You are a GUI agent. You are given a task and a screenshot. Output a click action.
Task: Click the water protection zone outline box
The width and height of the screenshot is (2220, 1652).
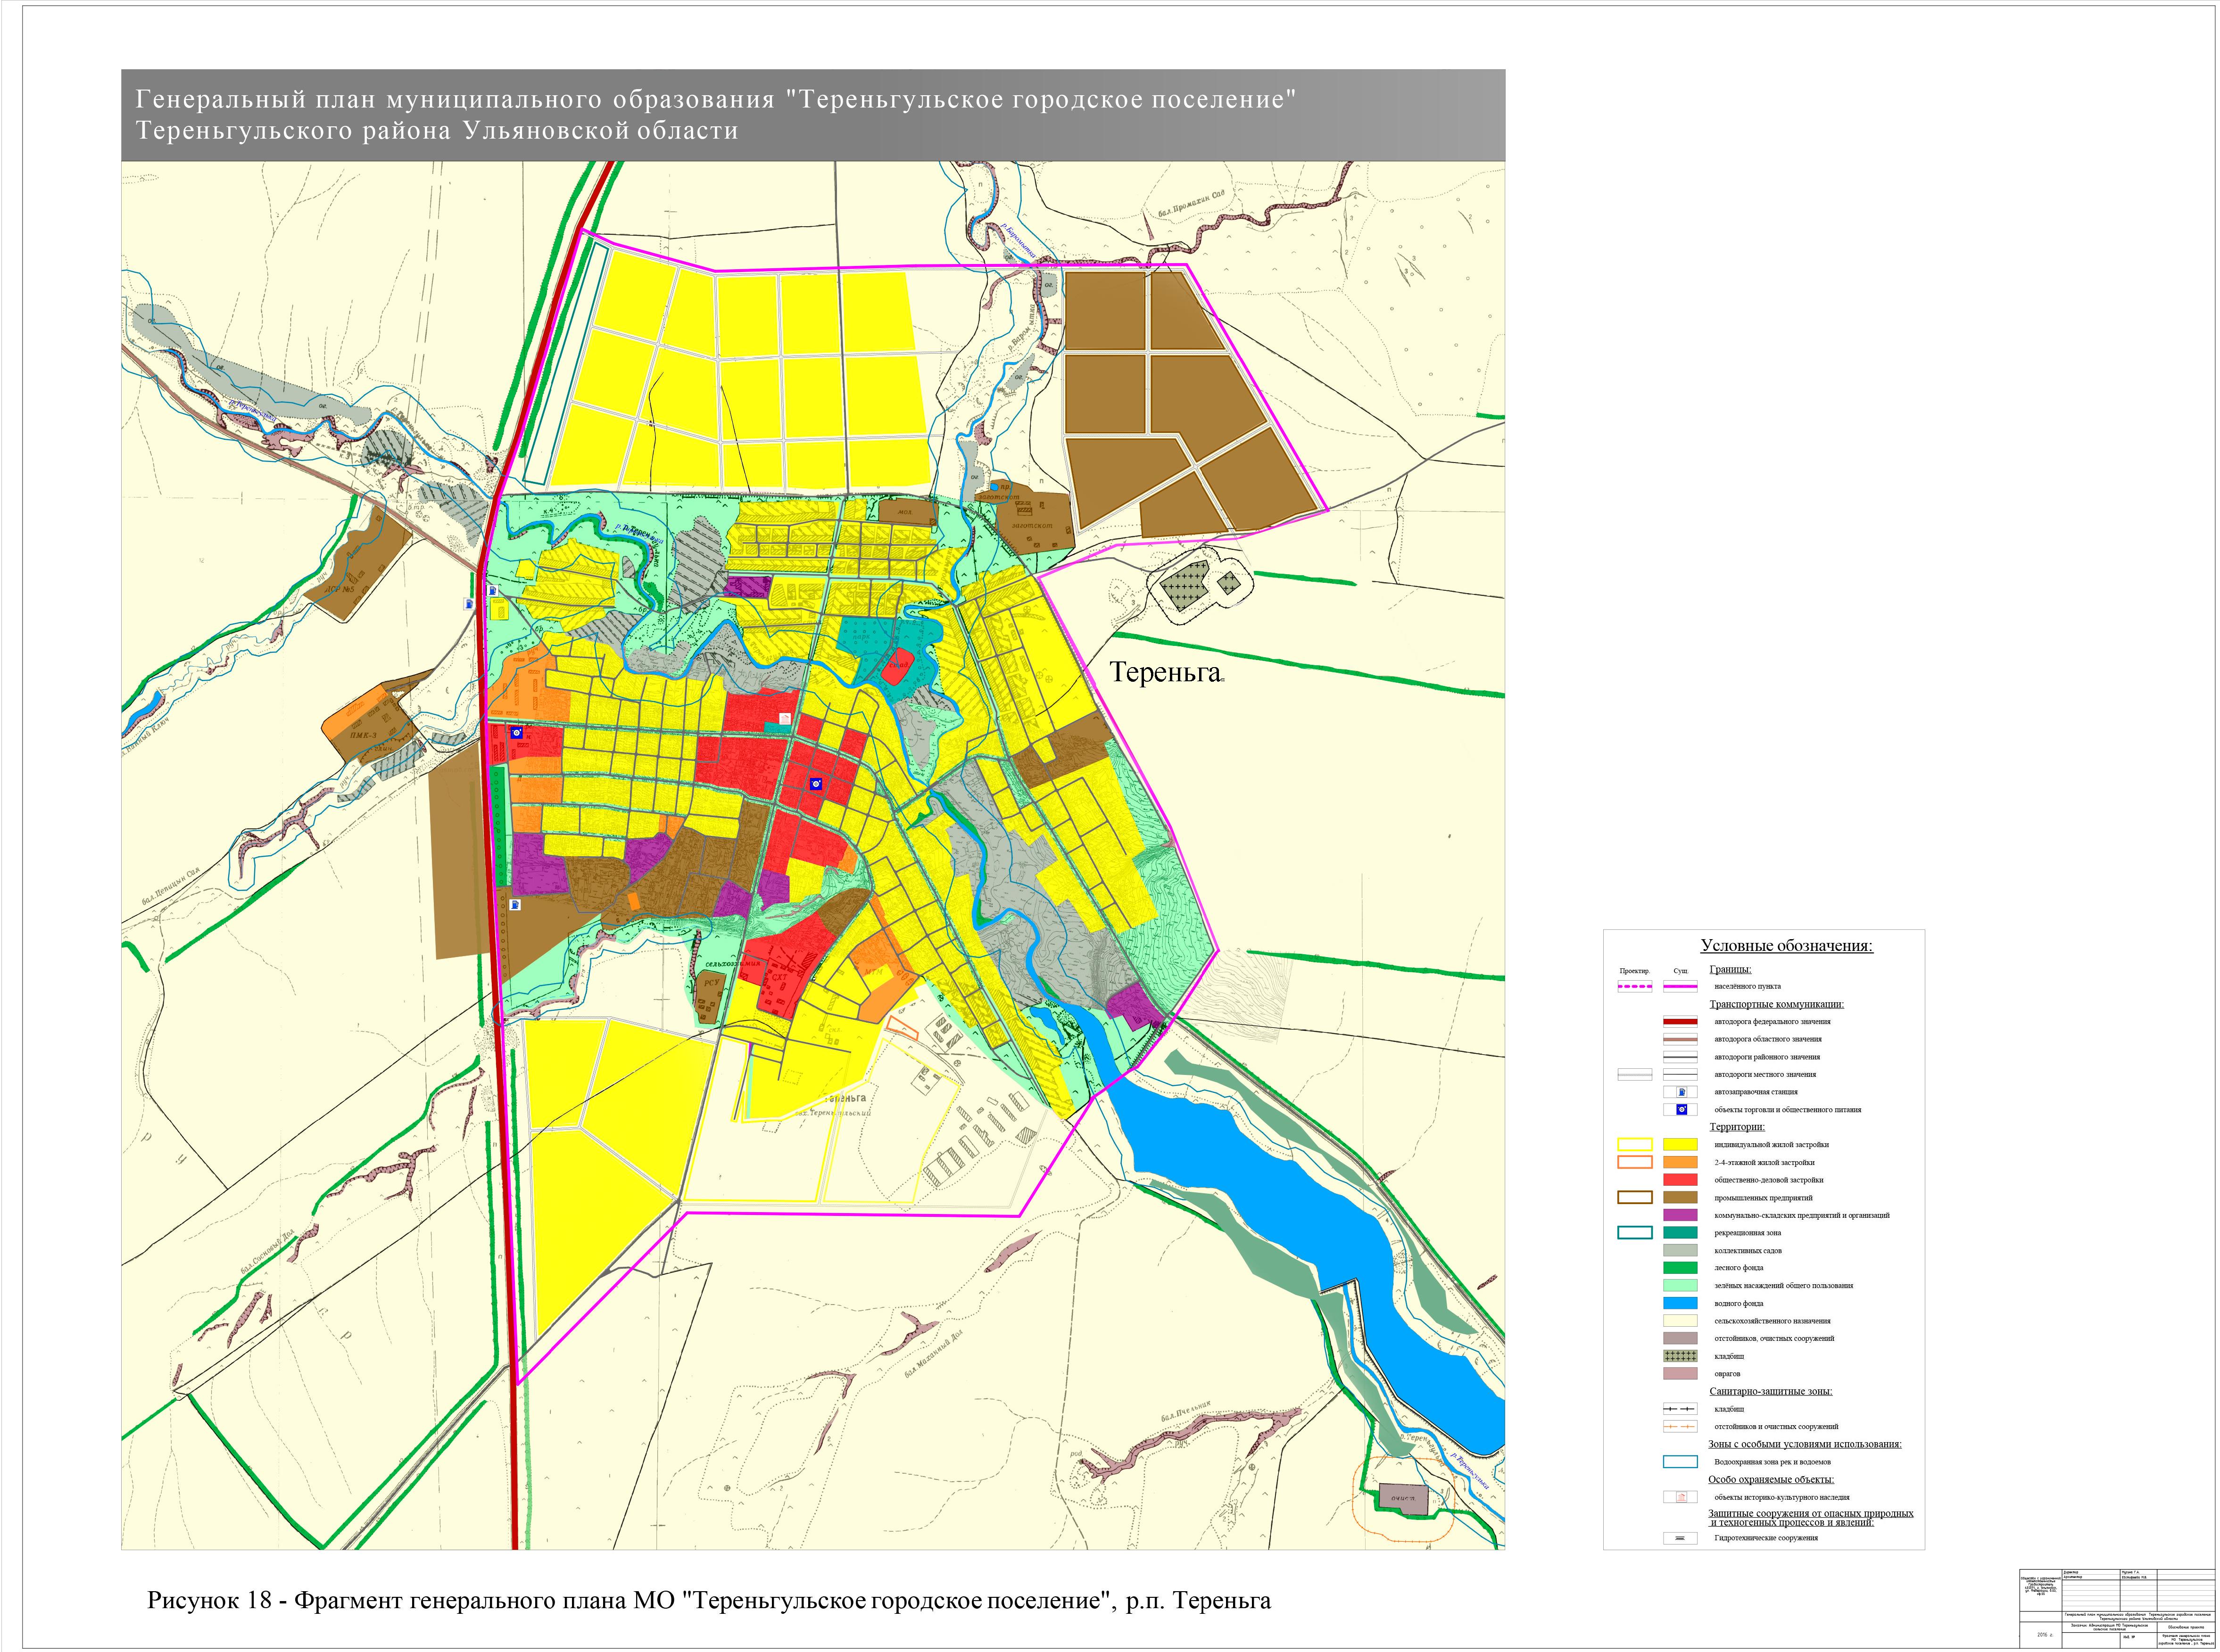coord(1680,1462)
